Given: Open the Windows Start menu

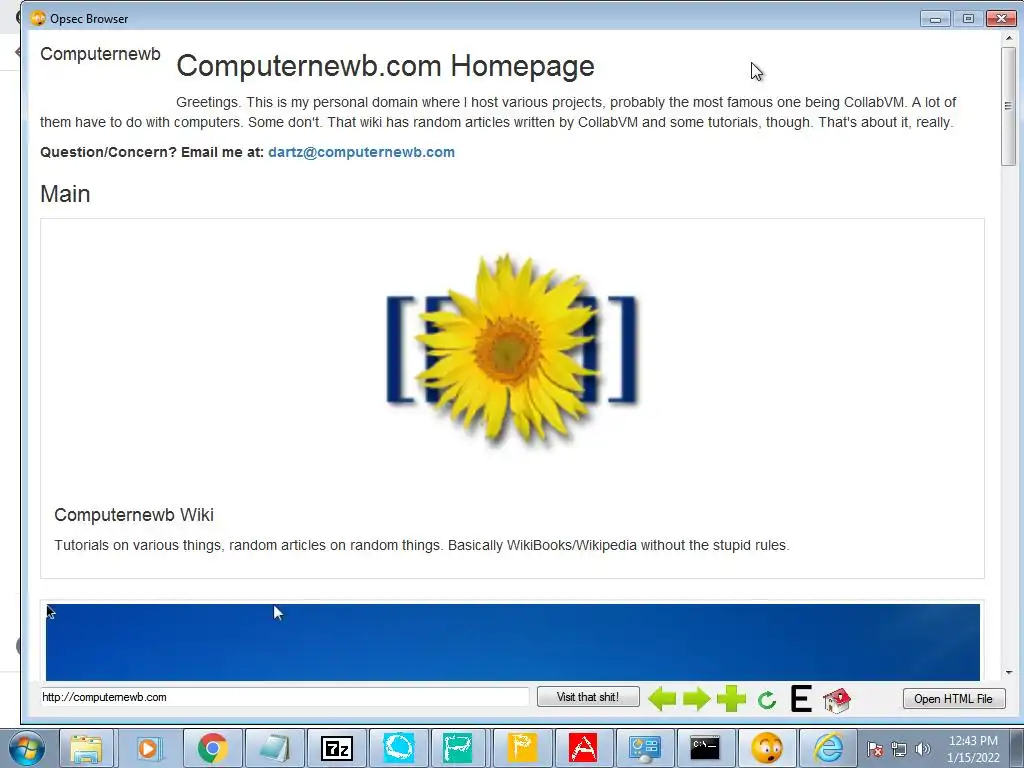Looking at the screenshot, I should (26, 748).
